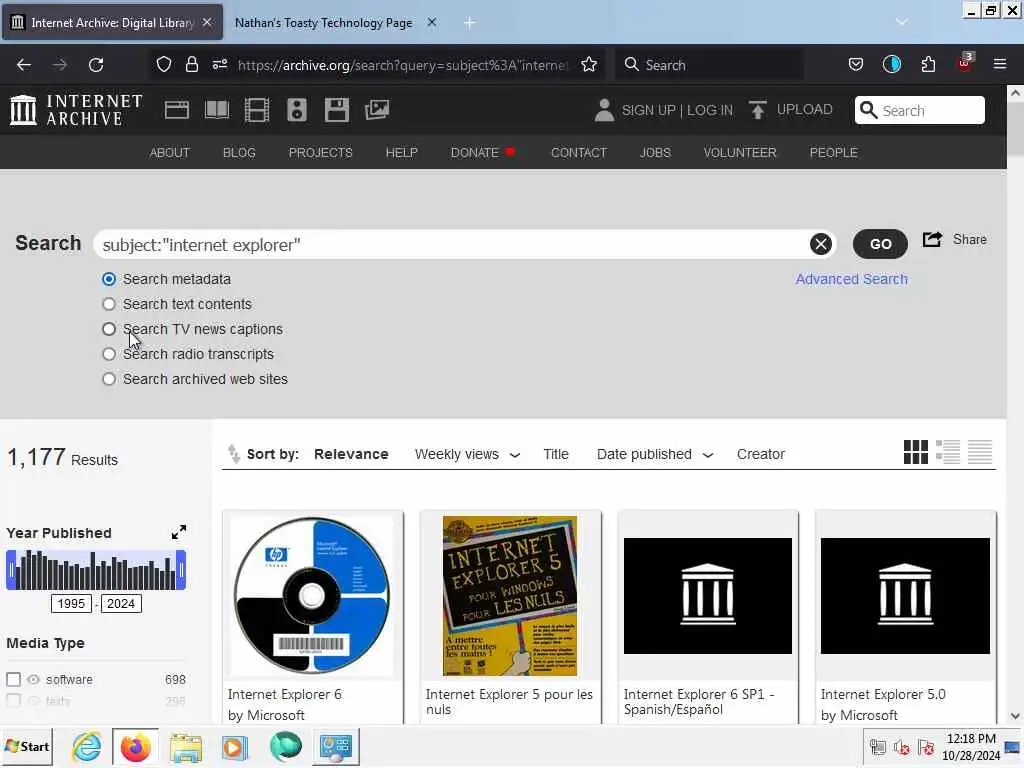
Task: Select Search text contents option
Action: point(109,304)
